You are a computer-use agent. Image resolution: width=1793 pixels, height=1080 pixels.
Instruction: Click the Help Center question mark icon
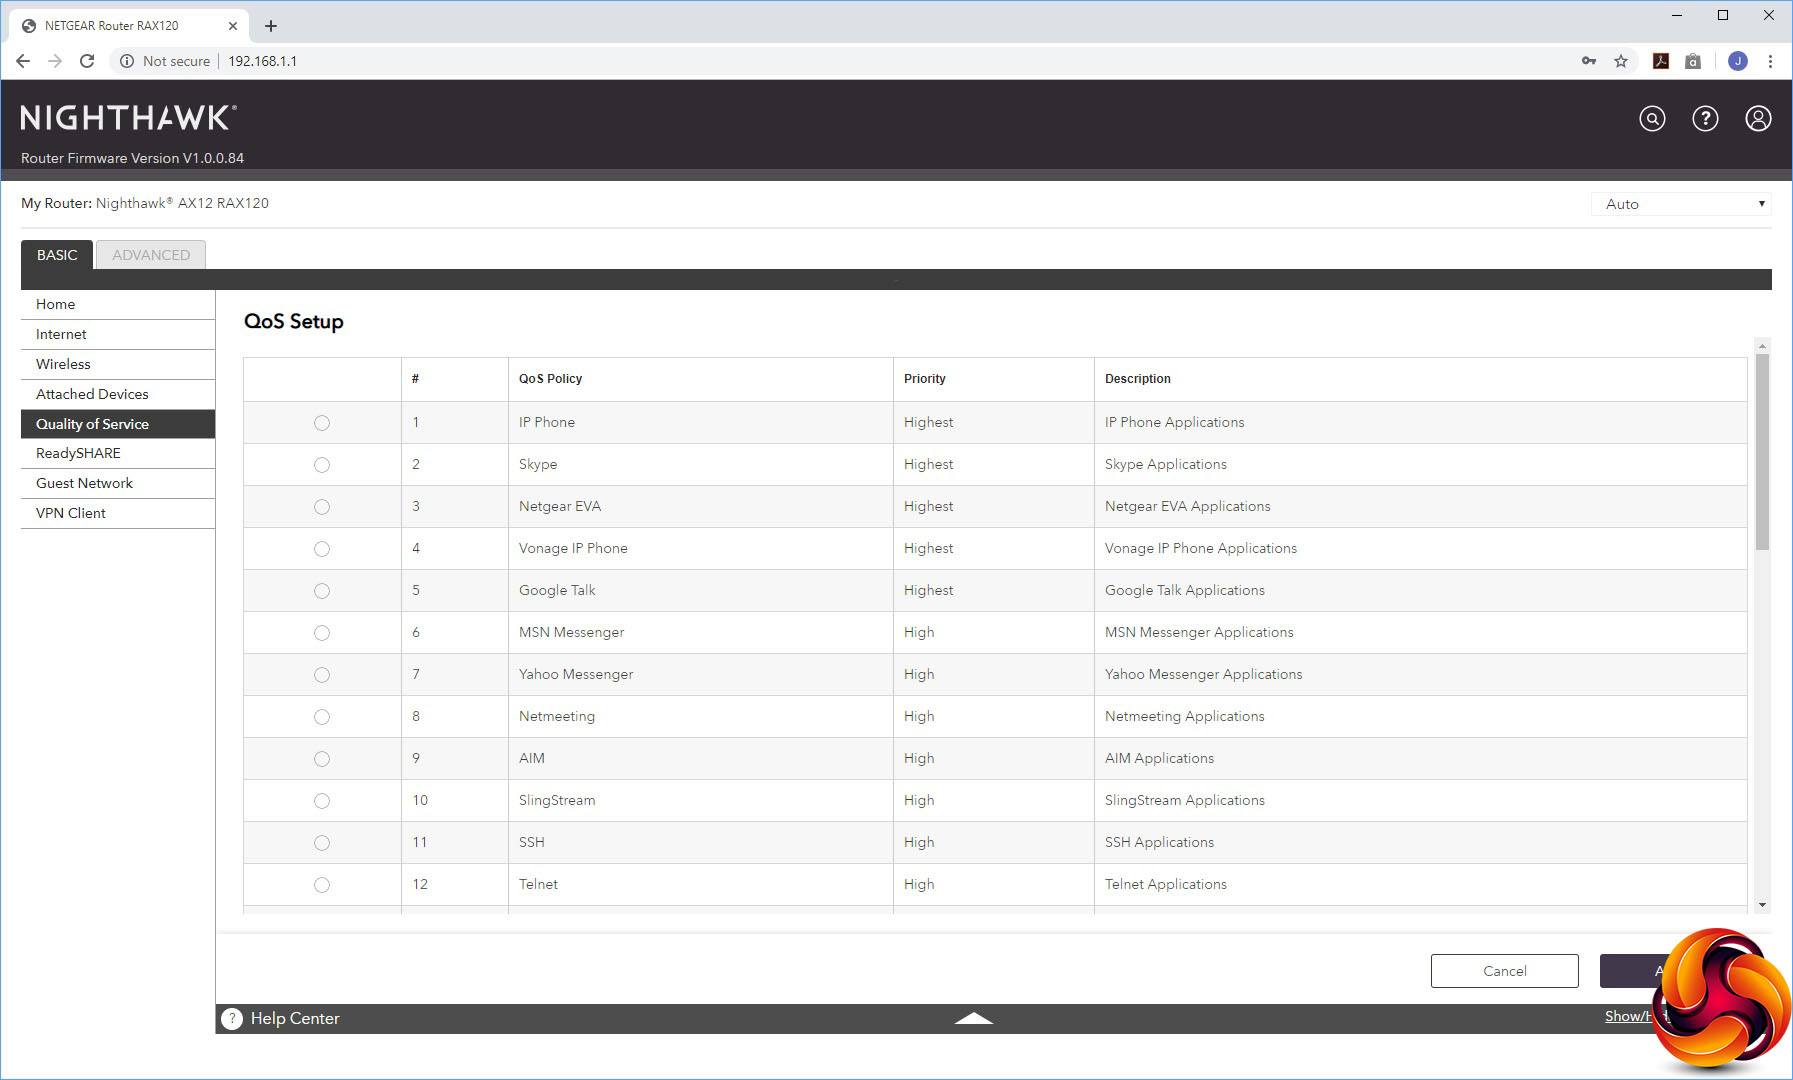[232, 1018]
